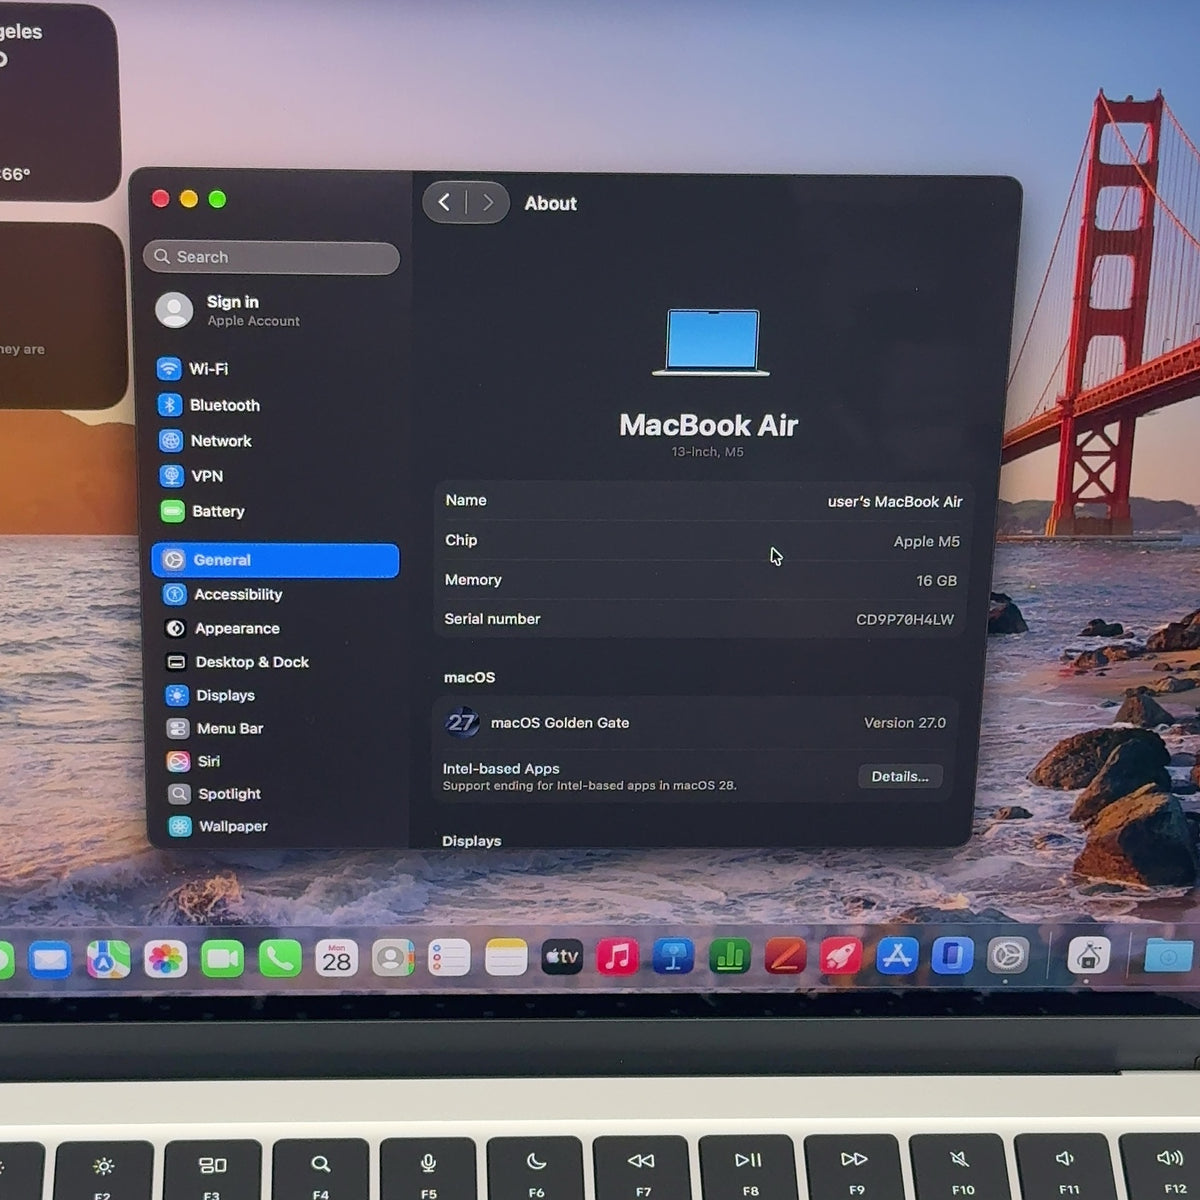The height and width of the screenshot is (1200, 1200).
Task: Open Intel-based Apps Details
Action: coord(900,776)
